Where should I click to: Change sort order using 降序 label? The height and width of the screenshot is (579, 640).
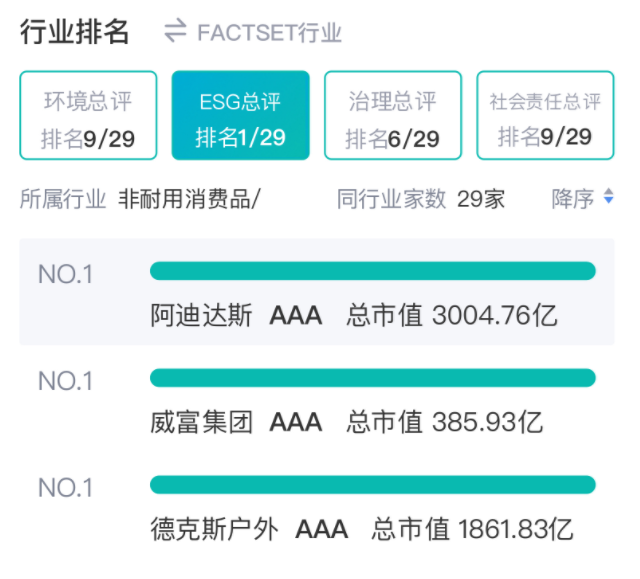pos(573,199)
